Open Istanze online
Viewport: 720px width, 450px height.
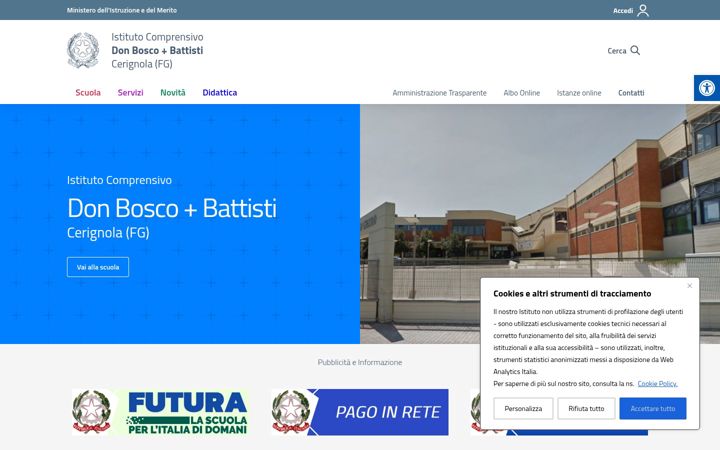click(x=579, y=93)
